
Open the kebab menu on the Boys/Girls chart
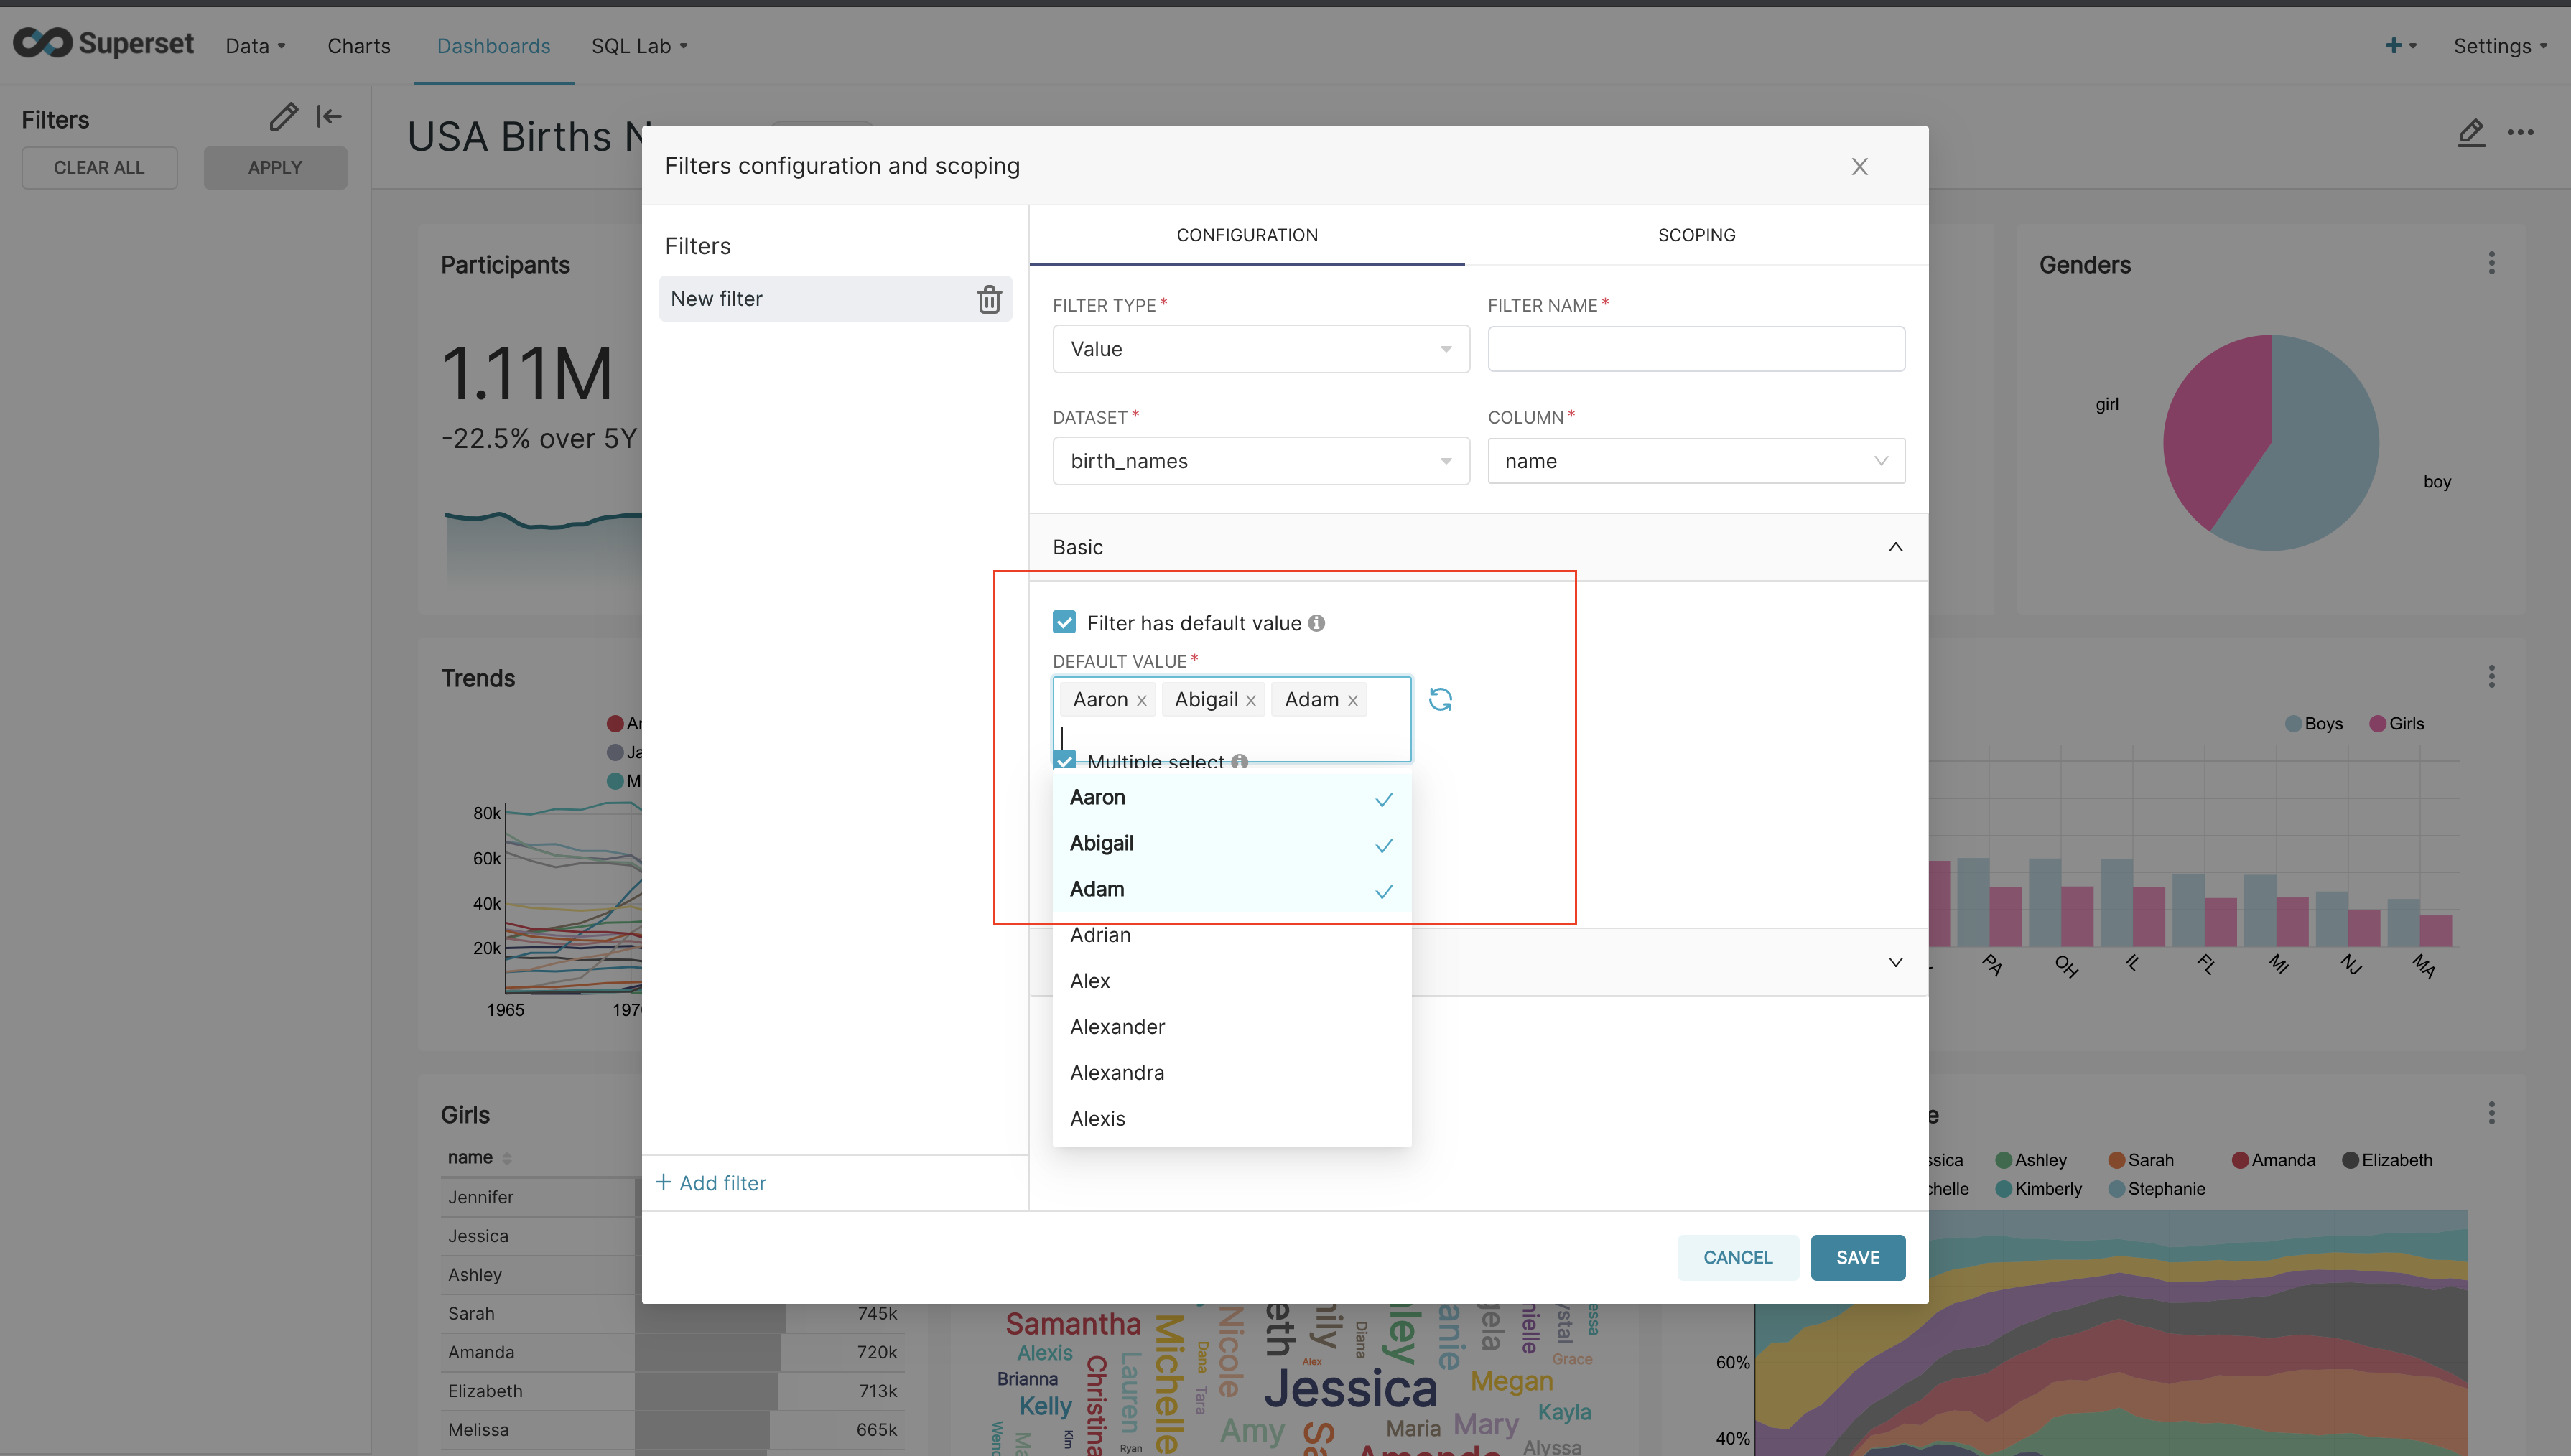coord(2492,676)
